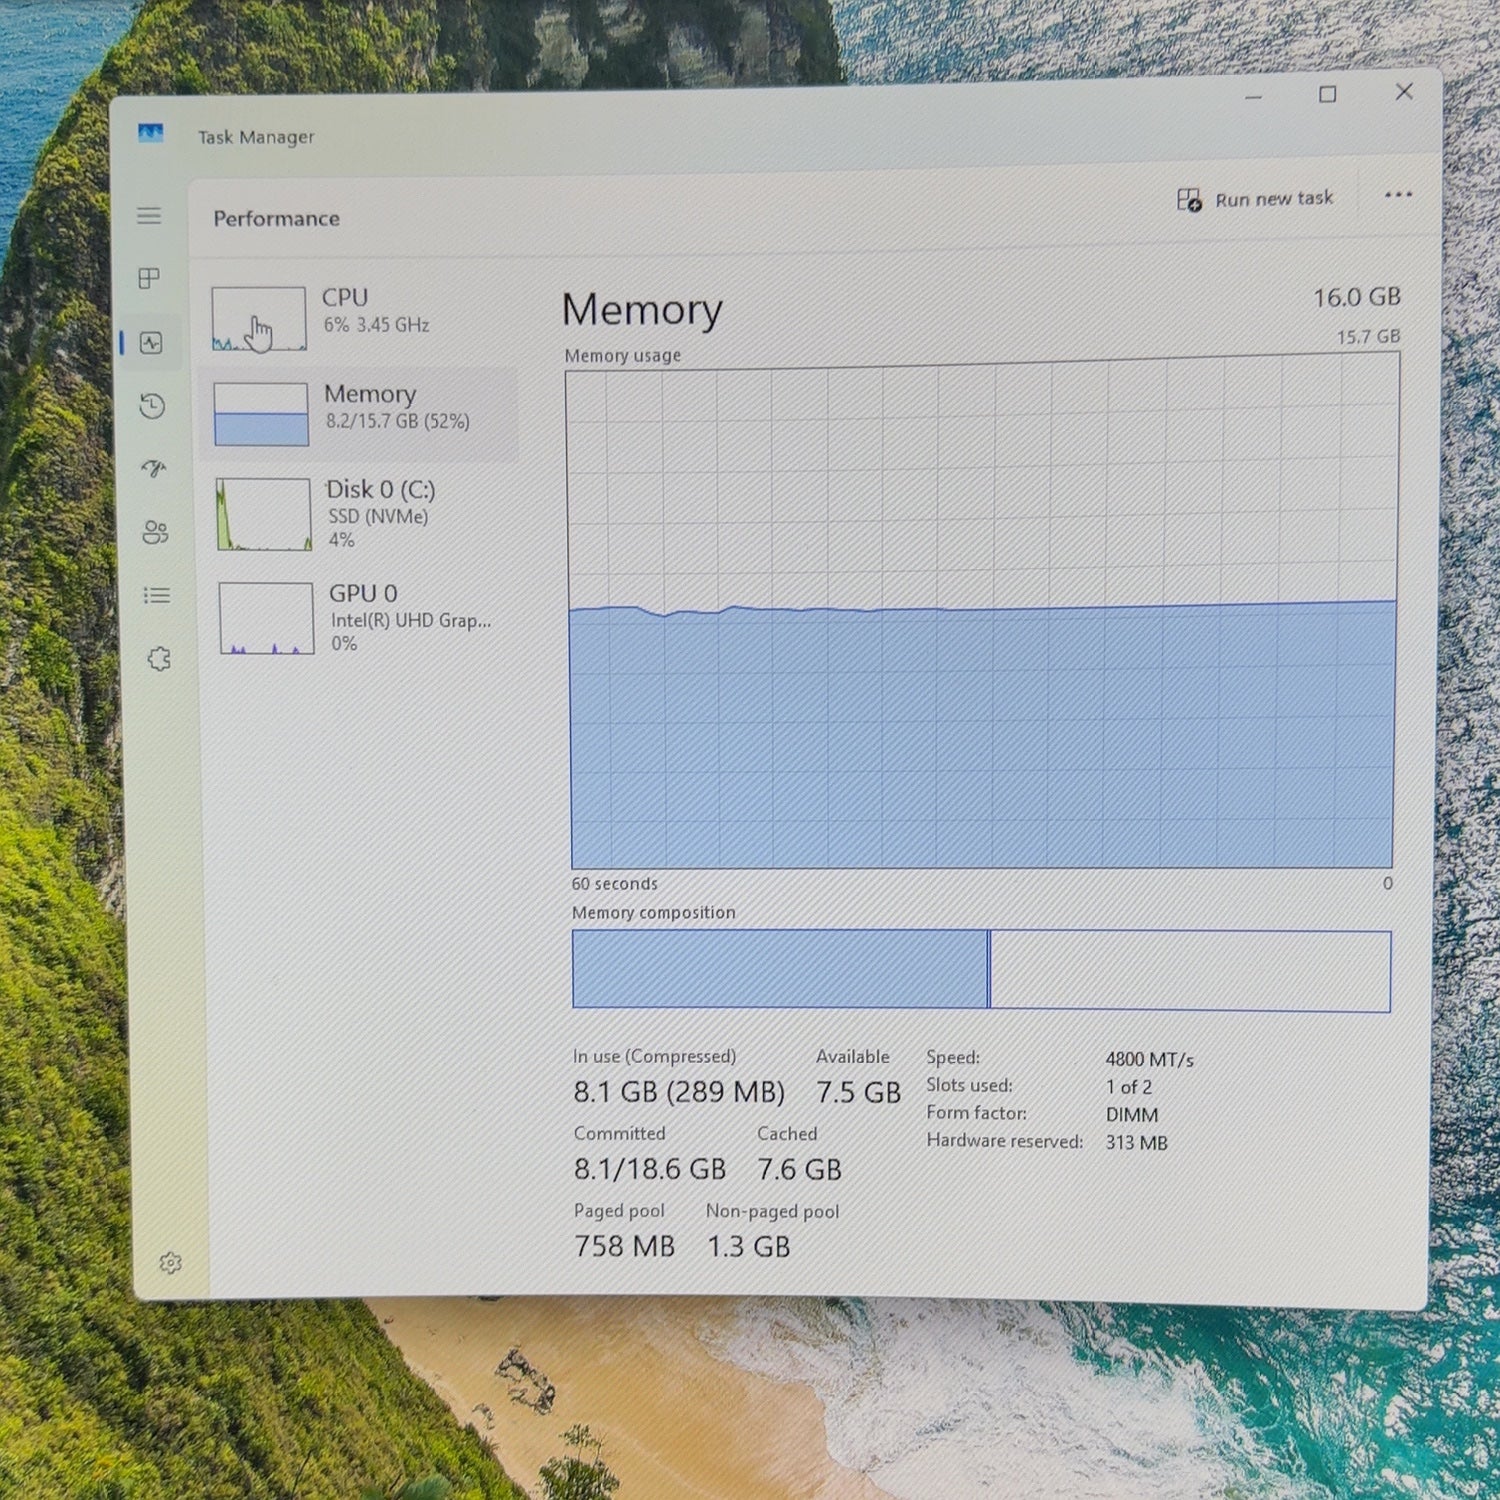Open the hamburger navigation menu
The width and height of the screenshot is (1500, 1500).
coord(149,216)
